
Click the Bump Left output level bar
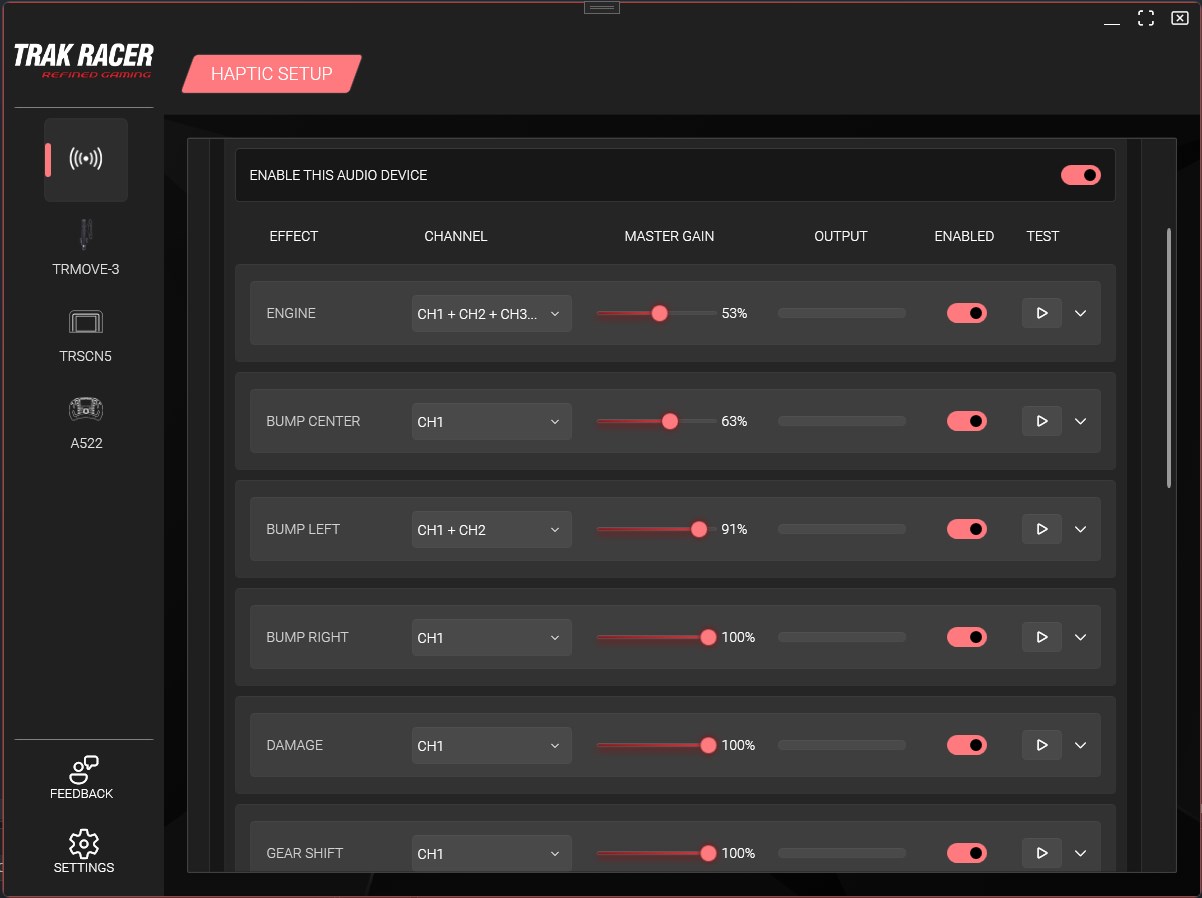pyautogui.click(x=842, y=529)
